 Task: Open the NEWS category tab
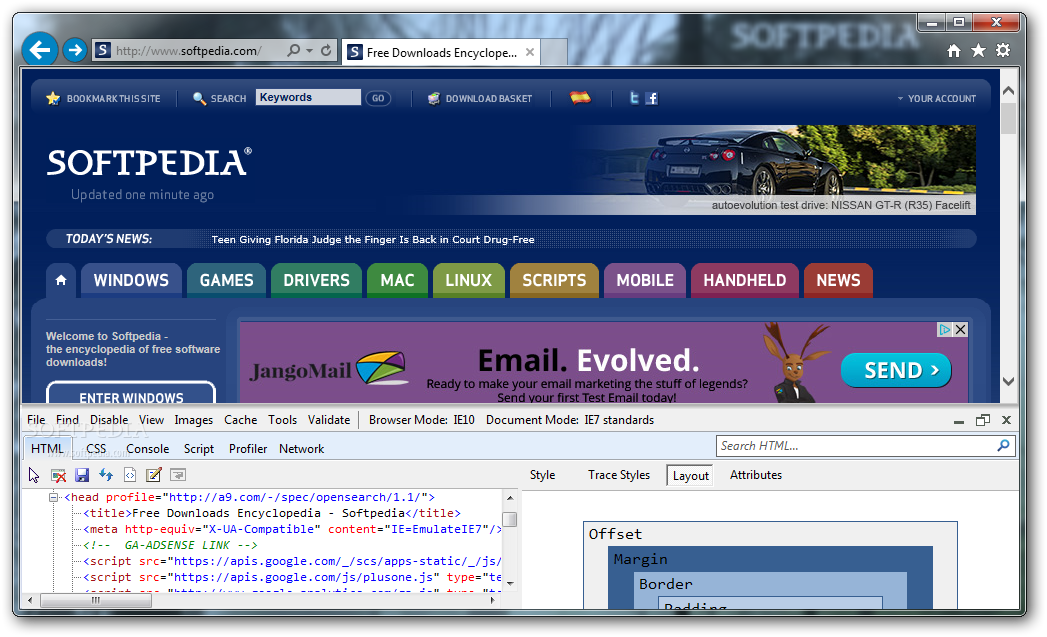(839, 280)
